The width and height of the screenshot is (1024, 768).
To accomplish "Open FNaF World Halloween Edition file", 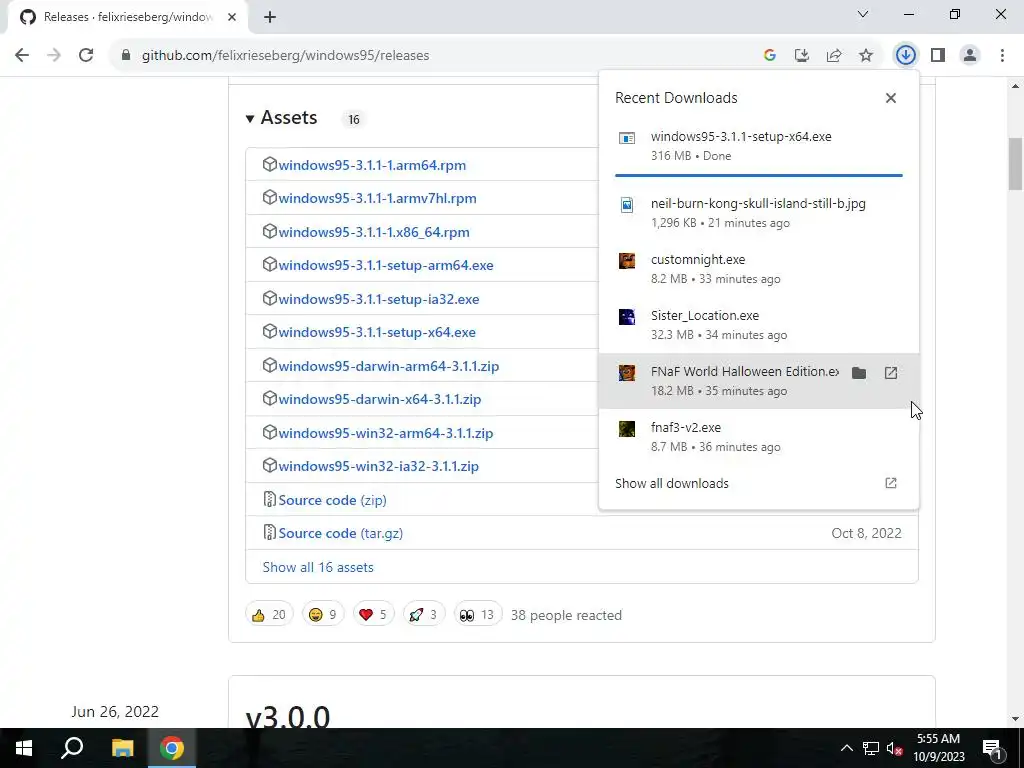I will click(x=891, y=373).
